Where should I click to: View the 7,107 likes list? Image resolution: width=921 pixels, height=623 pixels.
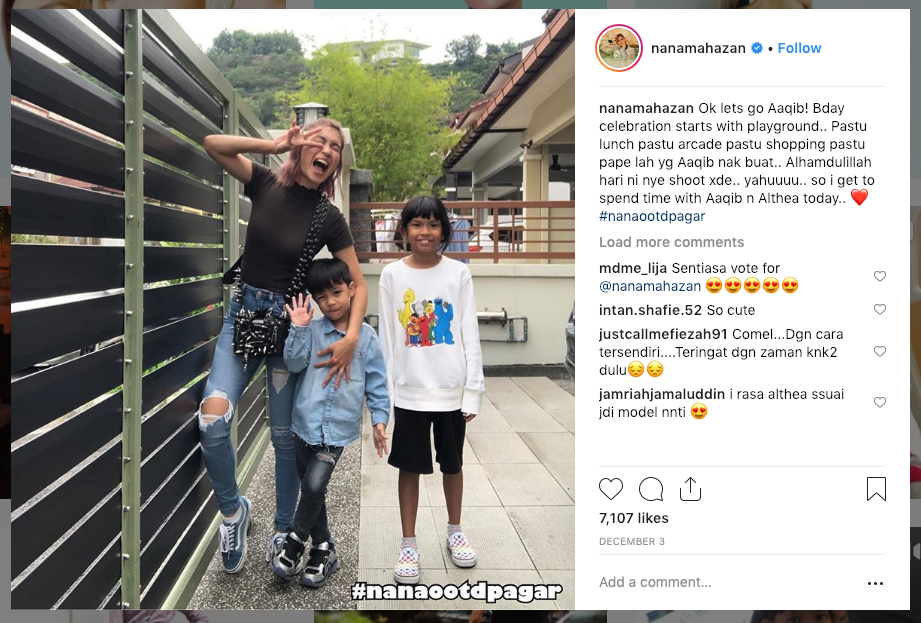633,518
